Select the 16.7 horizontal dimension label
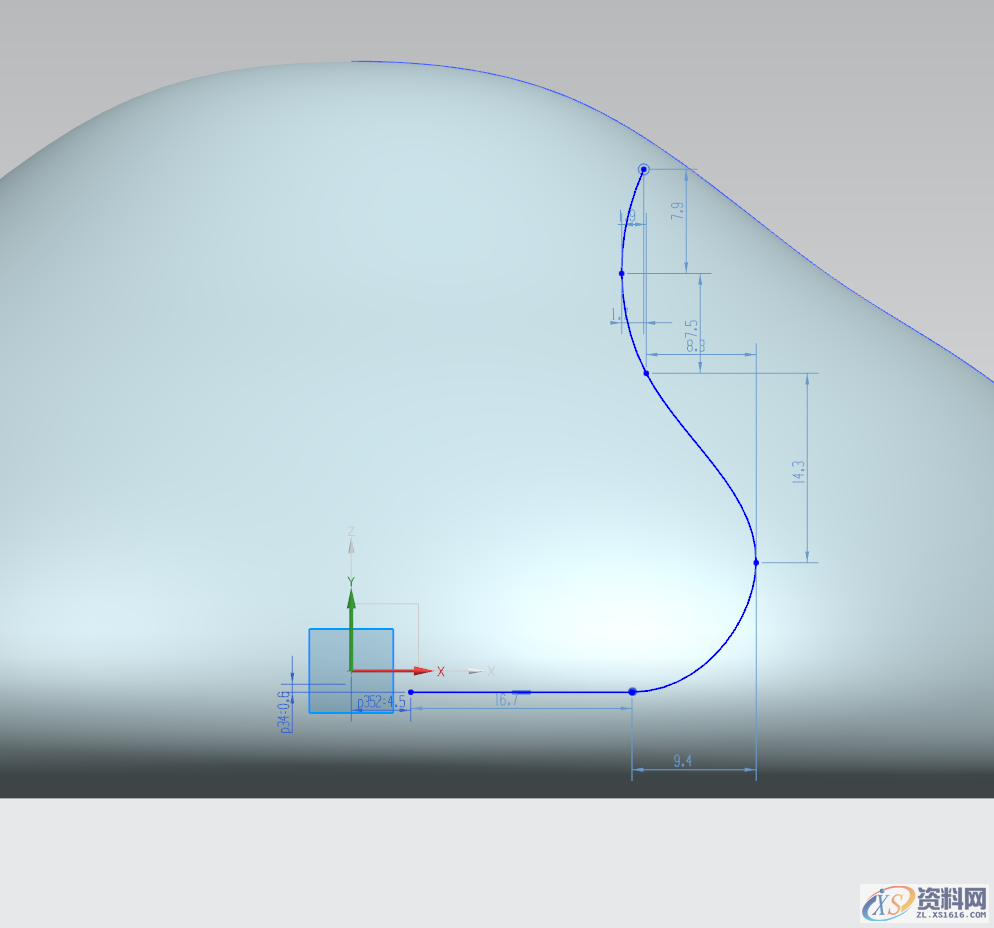 point(506,701)
